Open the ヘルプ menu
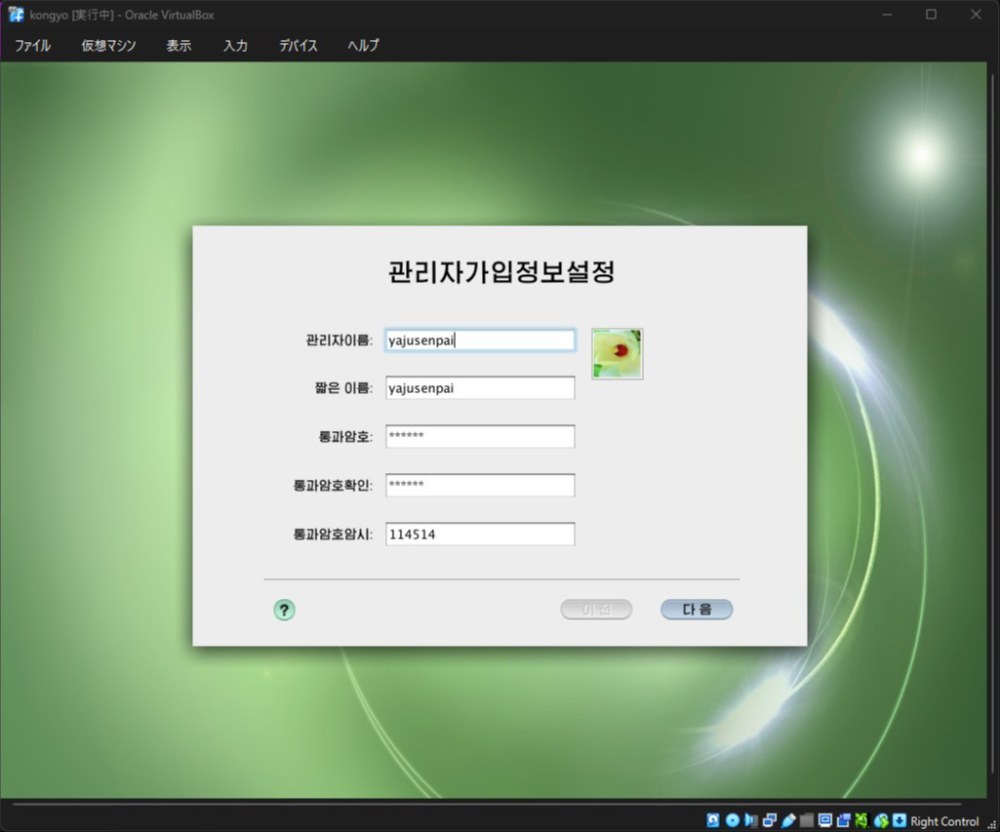The height and width of the screenshot is (832, 1000). coord(363,45)
